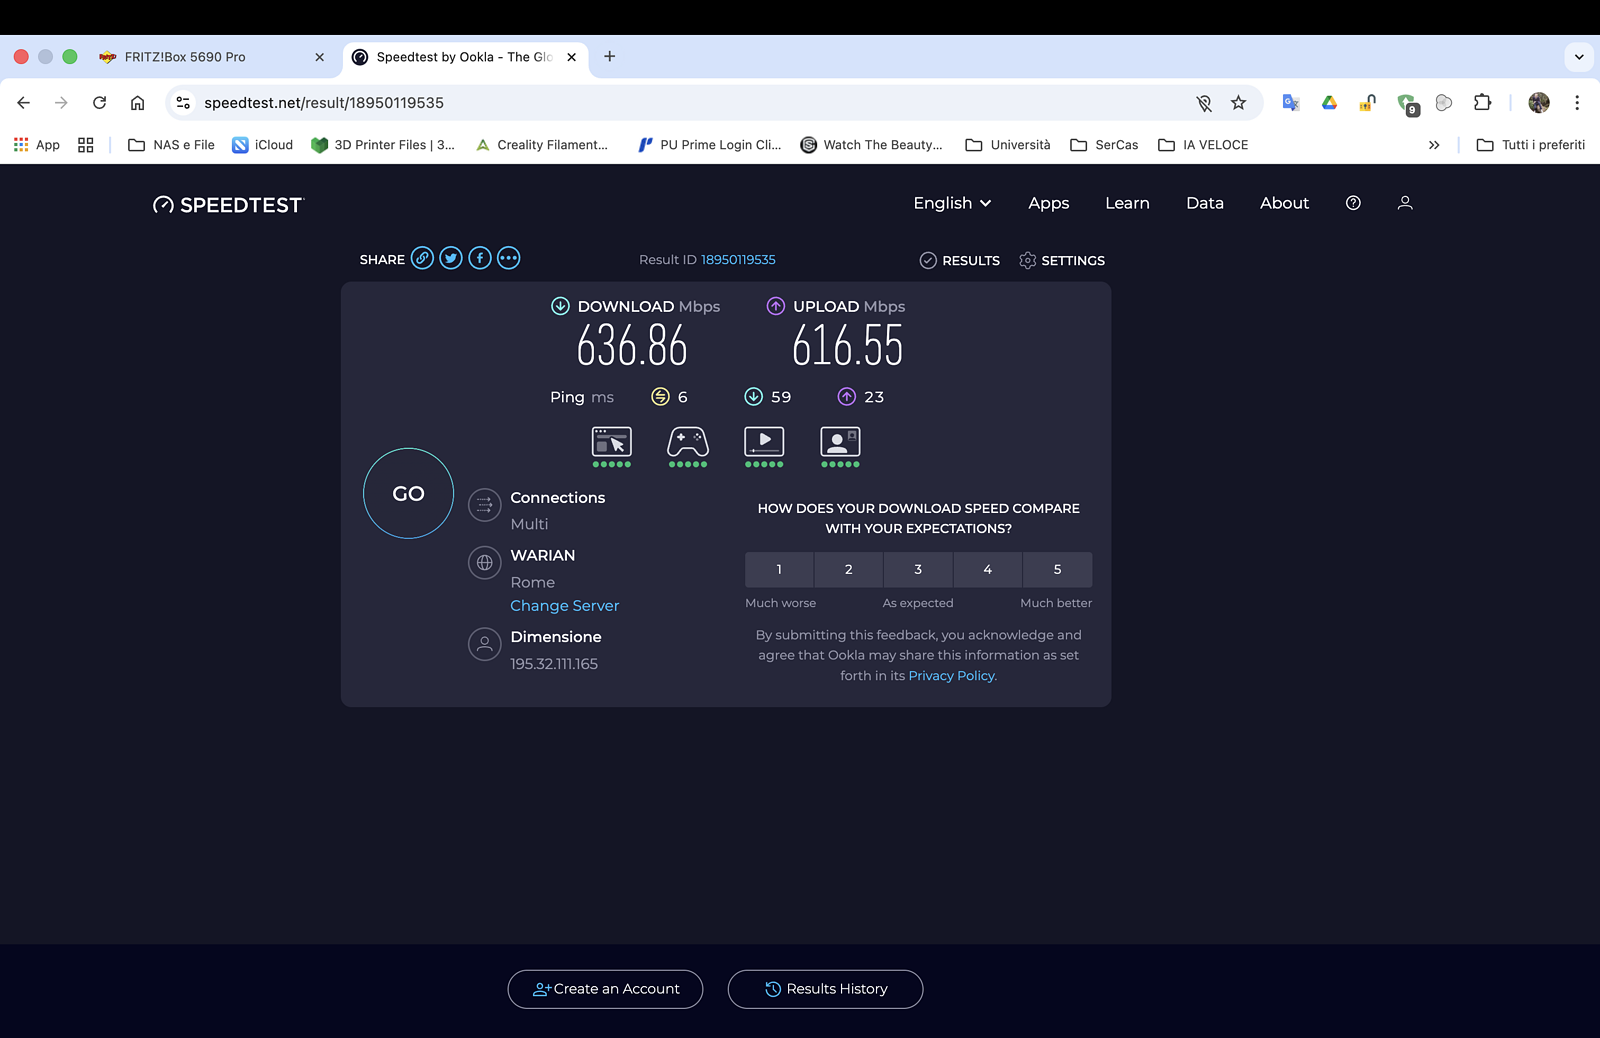Open the user account profile icon

1405,203
